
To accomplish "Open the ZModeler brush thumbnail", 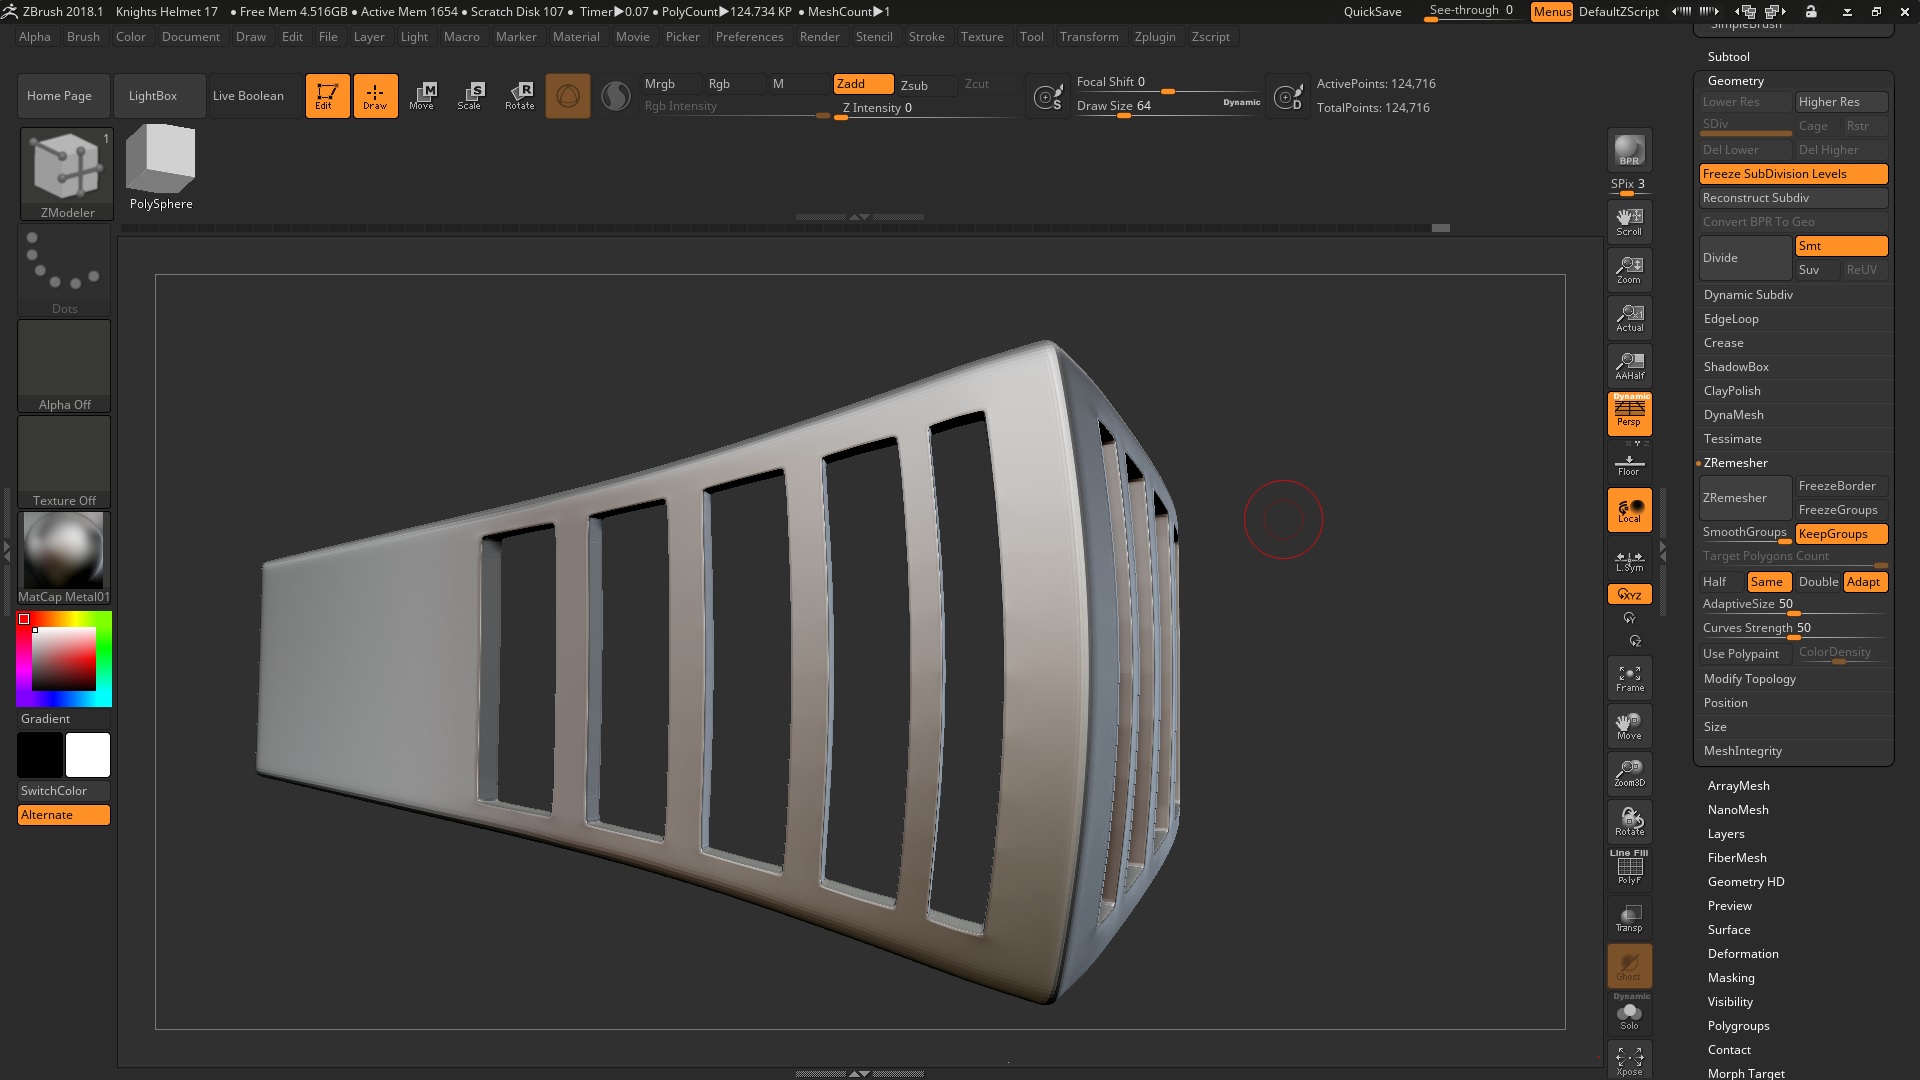I will click(67, 174).
